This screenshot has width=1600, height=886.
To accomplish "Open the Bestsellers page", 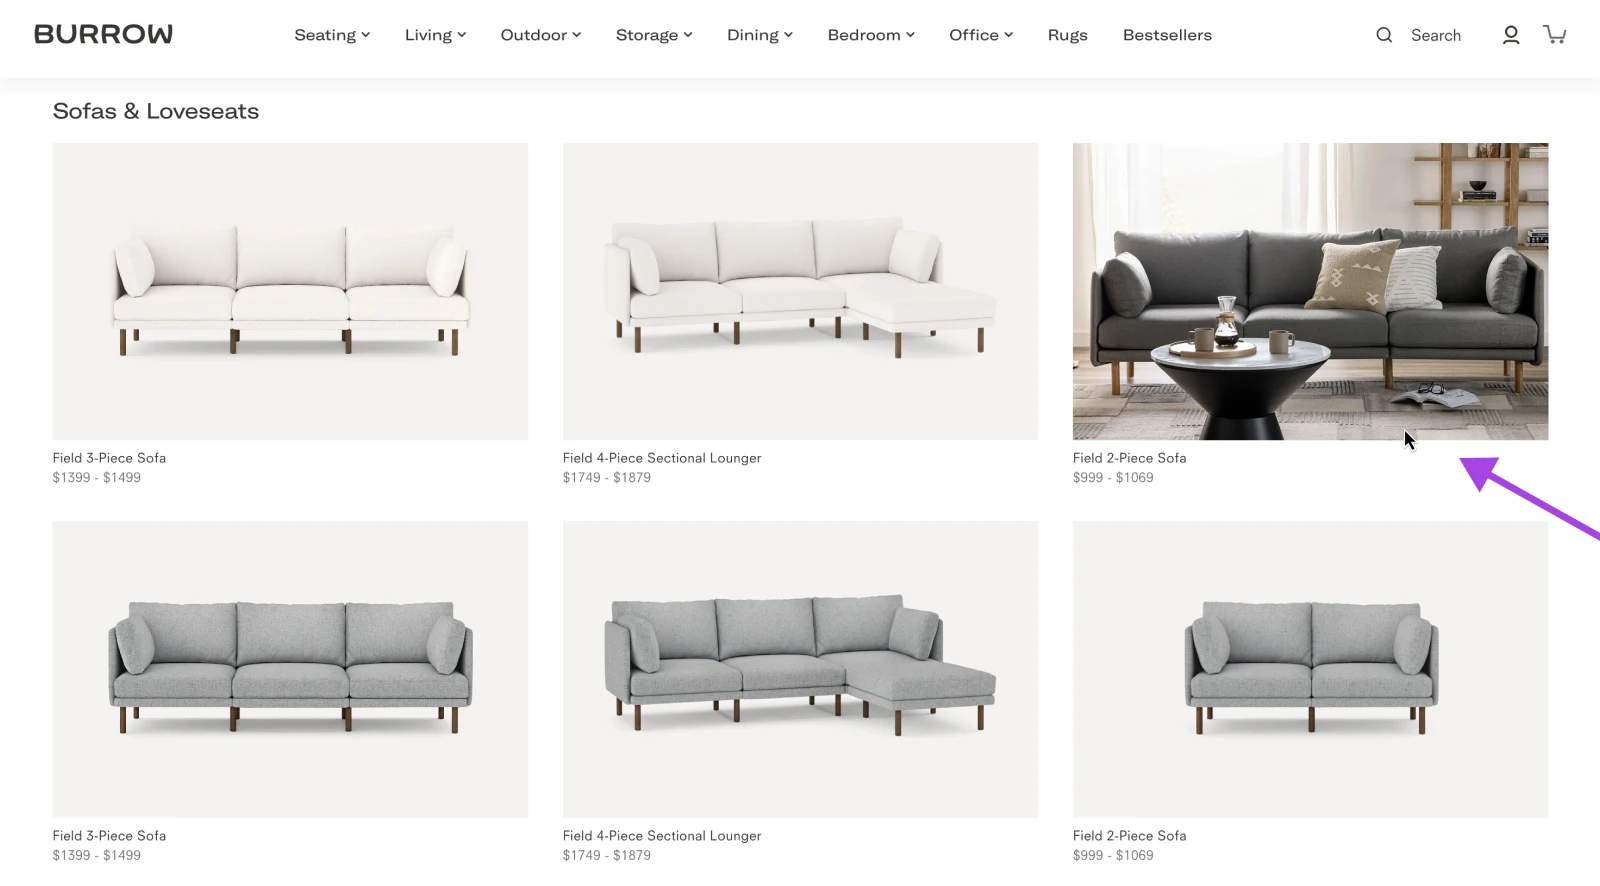I will 1167,35.
